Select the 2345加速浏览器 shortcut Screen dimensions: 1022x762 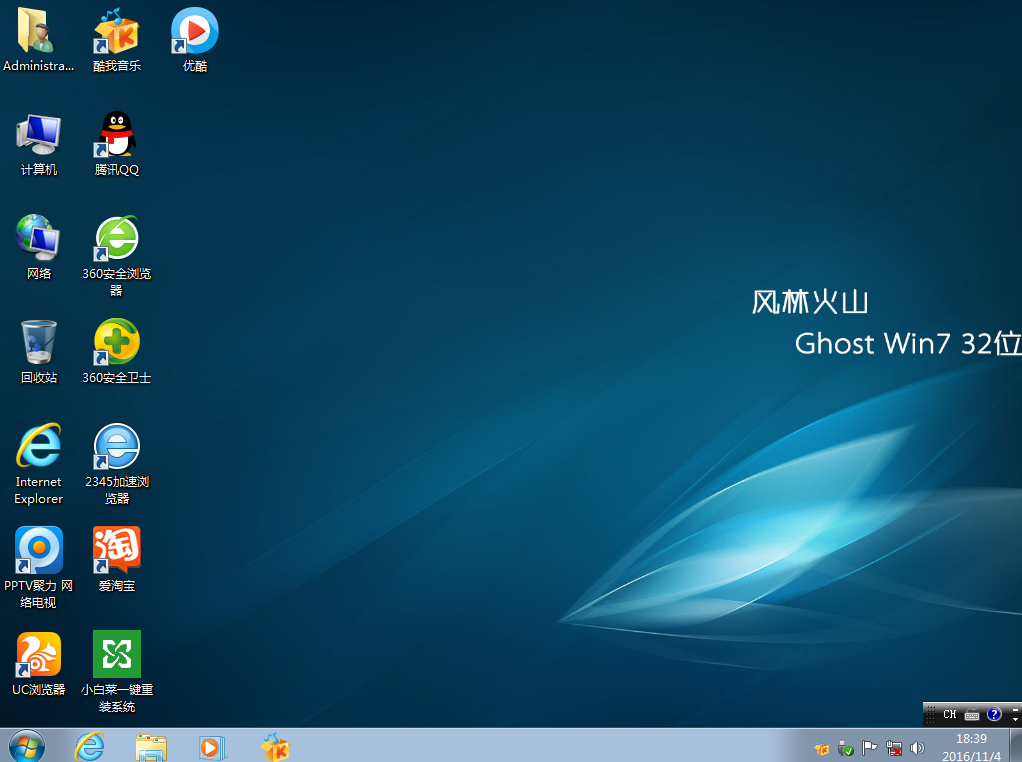coord(117,464)
